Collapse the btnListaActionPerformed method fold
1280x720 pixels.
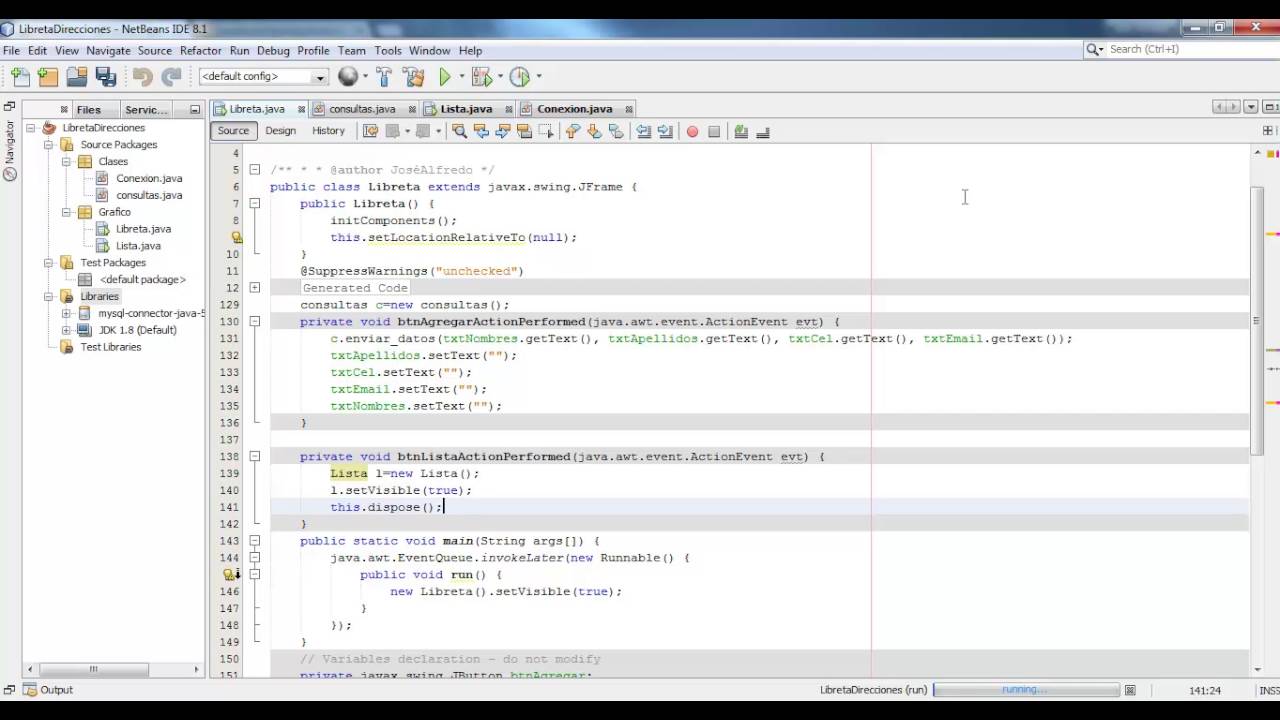(254, 456)
